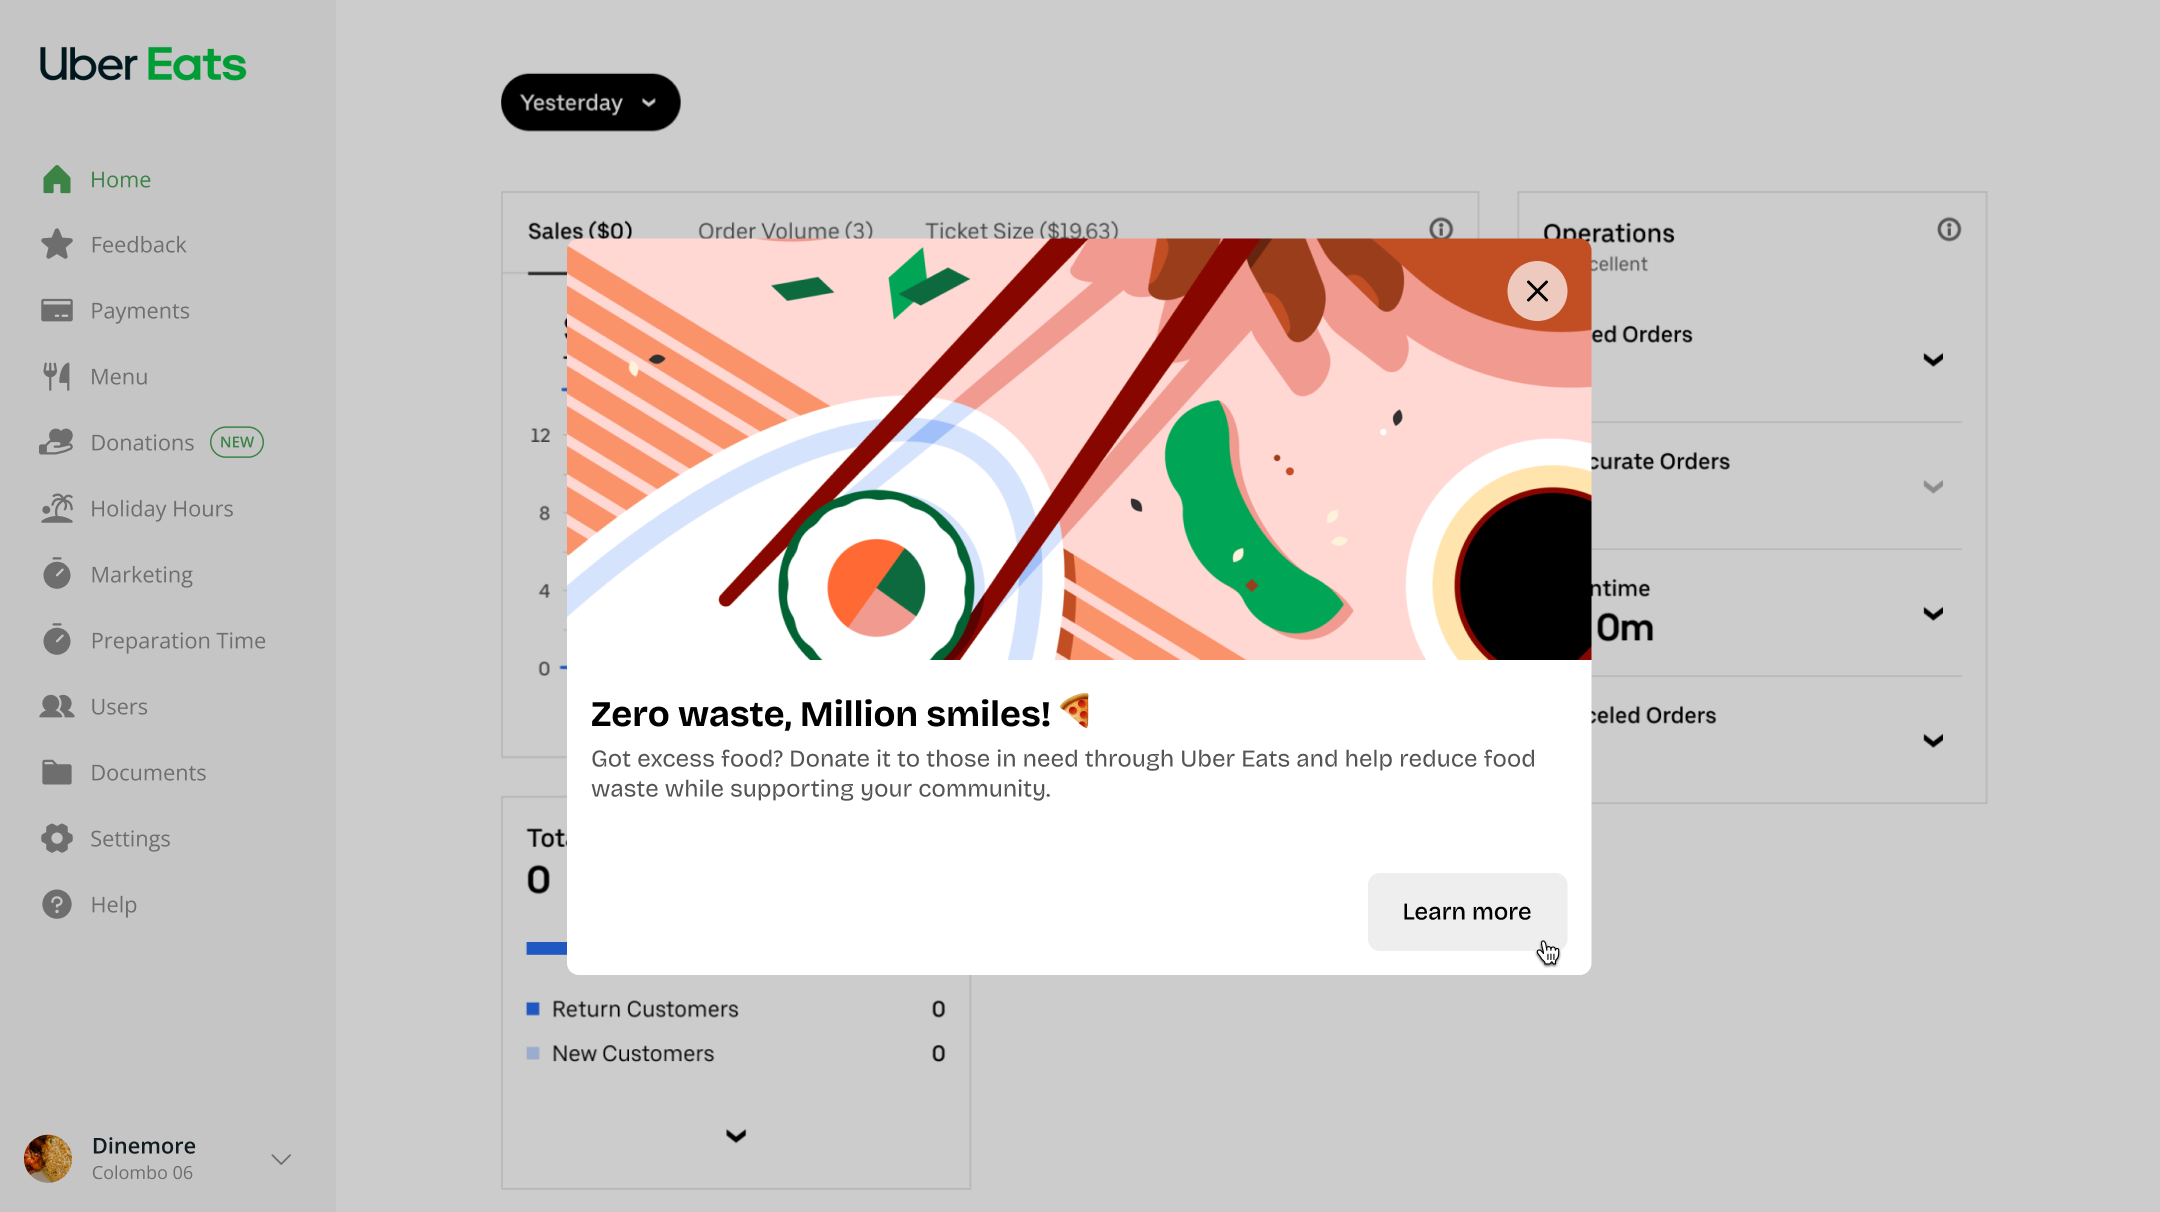Click the Menu fork and knife icon
This screenshot has height=1212, width=2160.
coord(57,377)
